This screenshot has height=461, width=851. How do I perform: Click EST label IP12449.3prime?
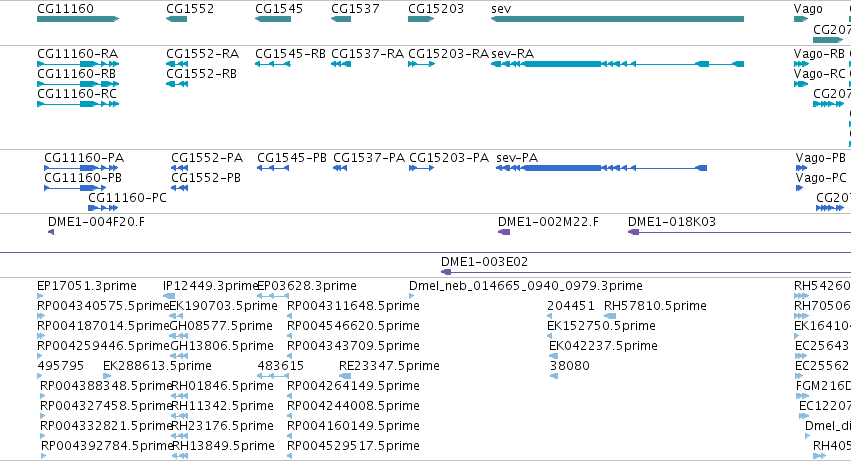click(211, 286)
